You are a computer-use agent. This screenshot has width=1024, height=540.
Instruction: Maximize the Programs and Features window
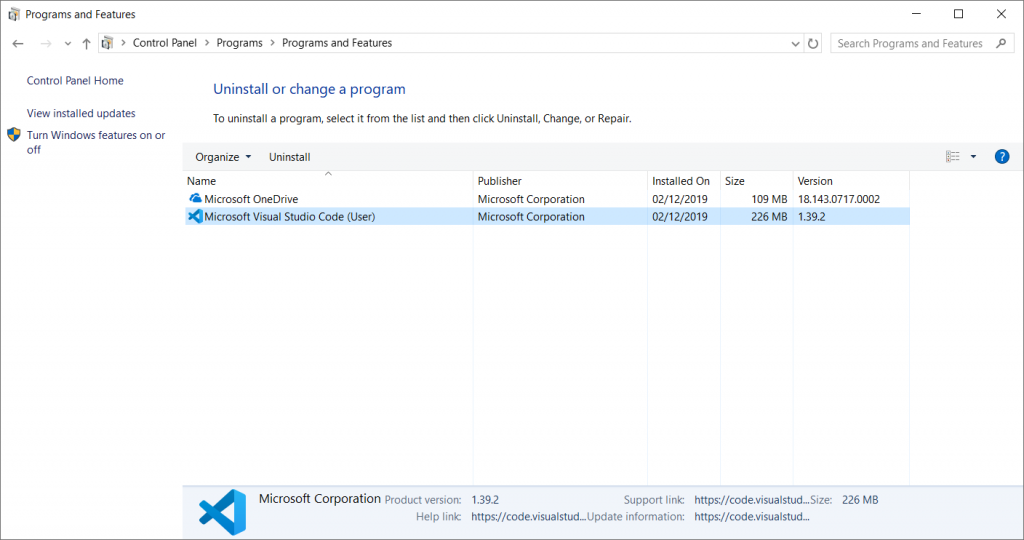pyautogui.click(x=958, y=14)
